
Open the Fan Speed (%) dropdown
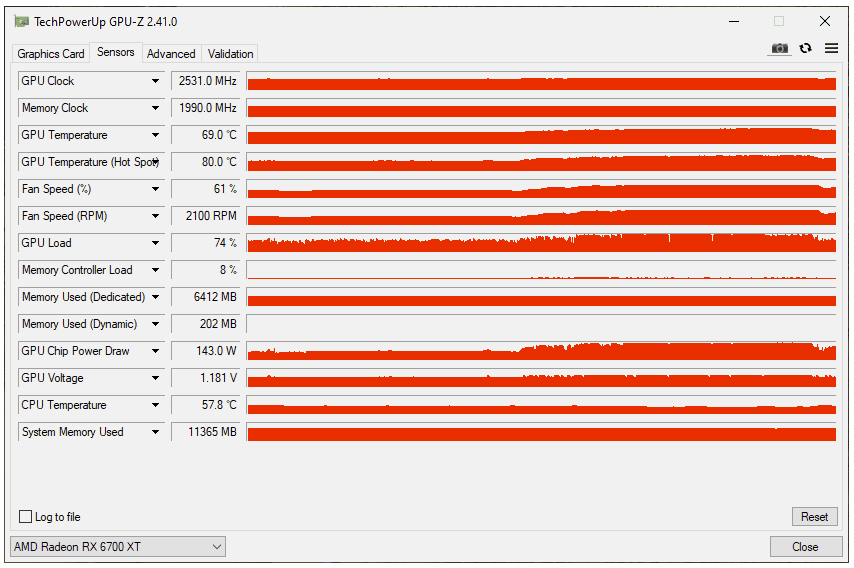[155, 189]
